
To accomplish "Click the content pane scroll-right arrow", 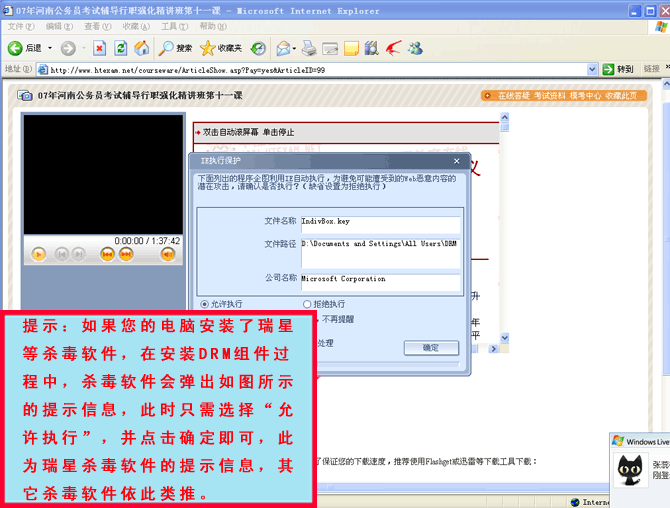I will [493, 349].
